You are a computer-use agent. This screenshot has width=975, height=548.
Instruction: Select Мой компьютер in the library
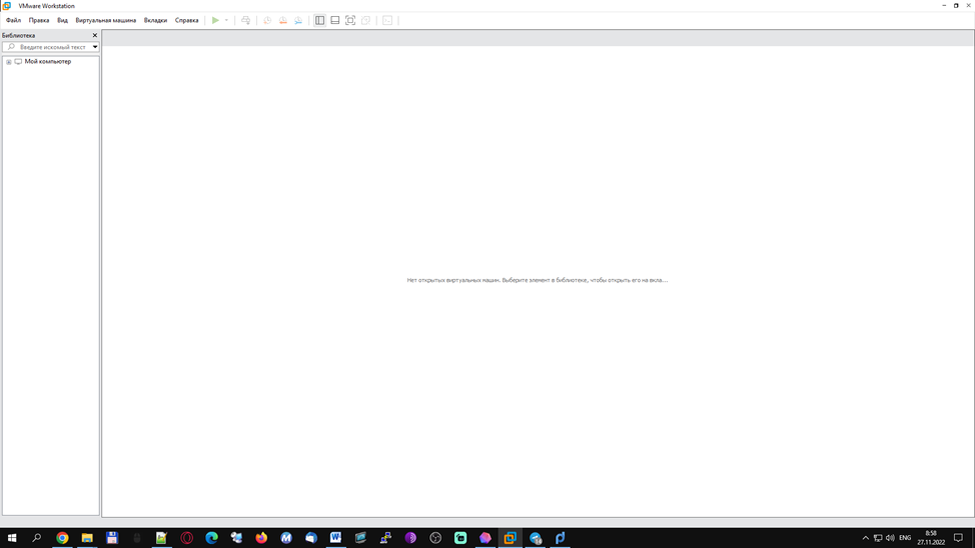click(x=48, y=62)
